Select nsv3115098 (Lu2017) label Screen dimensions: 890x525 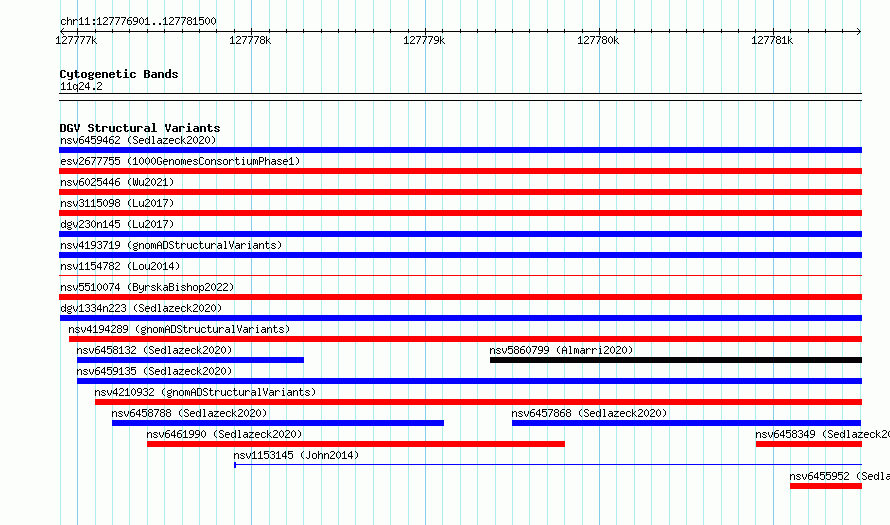[117, 203]
